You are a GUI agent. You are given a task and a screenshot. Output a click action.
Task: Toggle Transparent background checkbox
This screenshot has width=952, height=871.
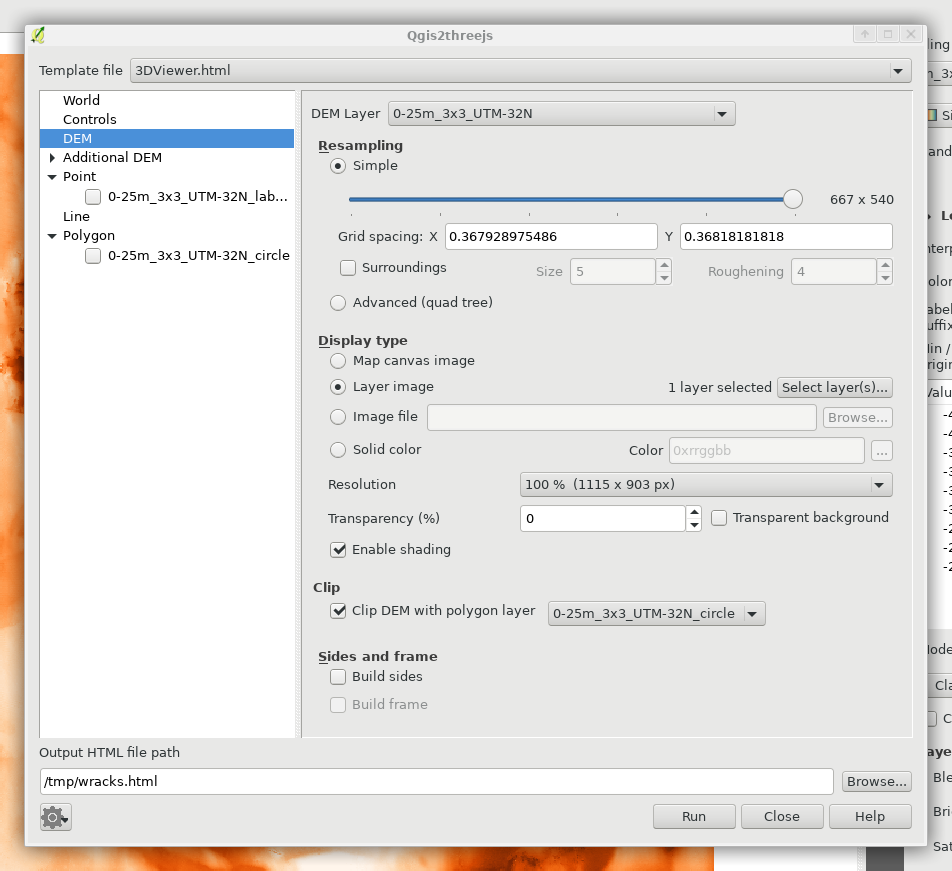719,518
